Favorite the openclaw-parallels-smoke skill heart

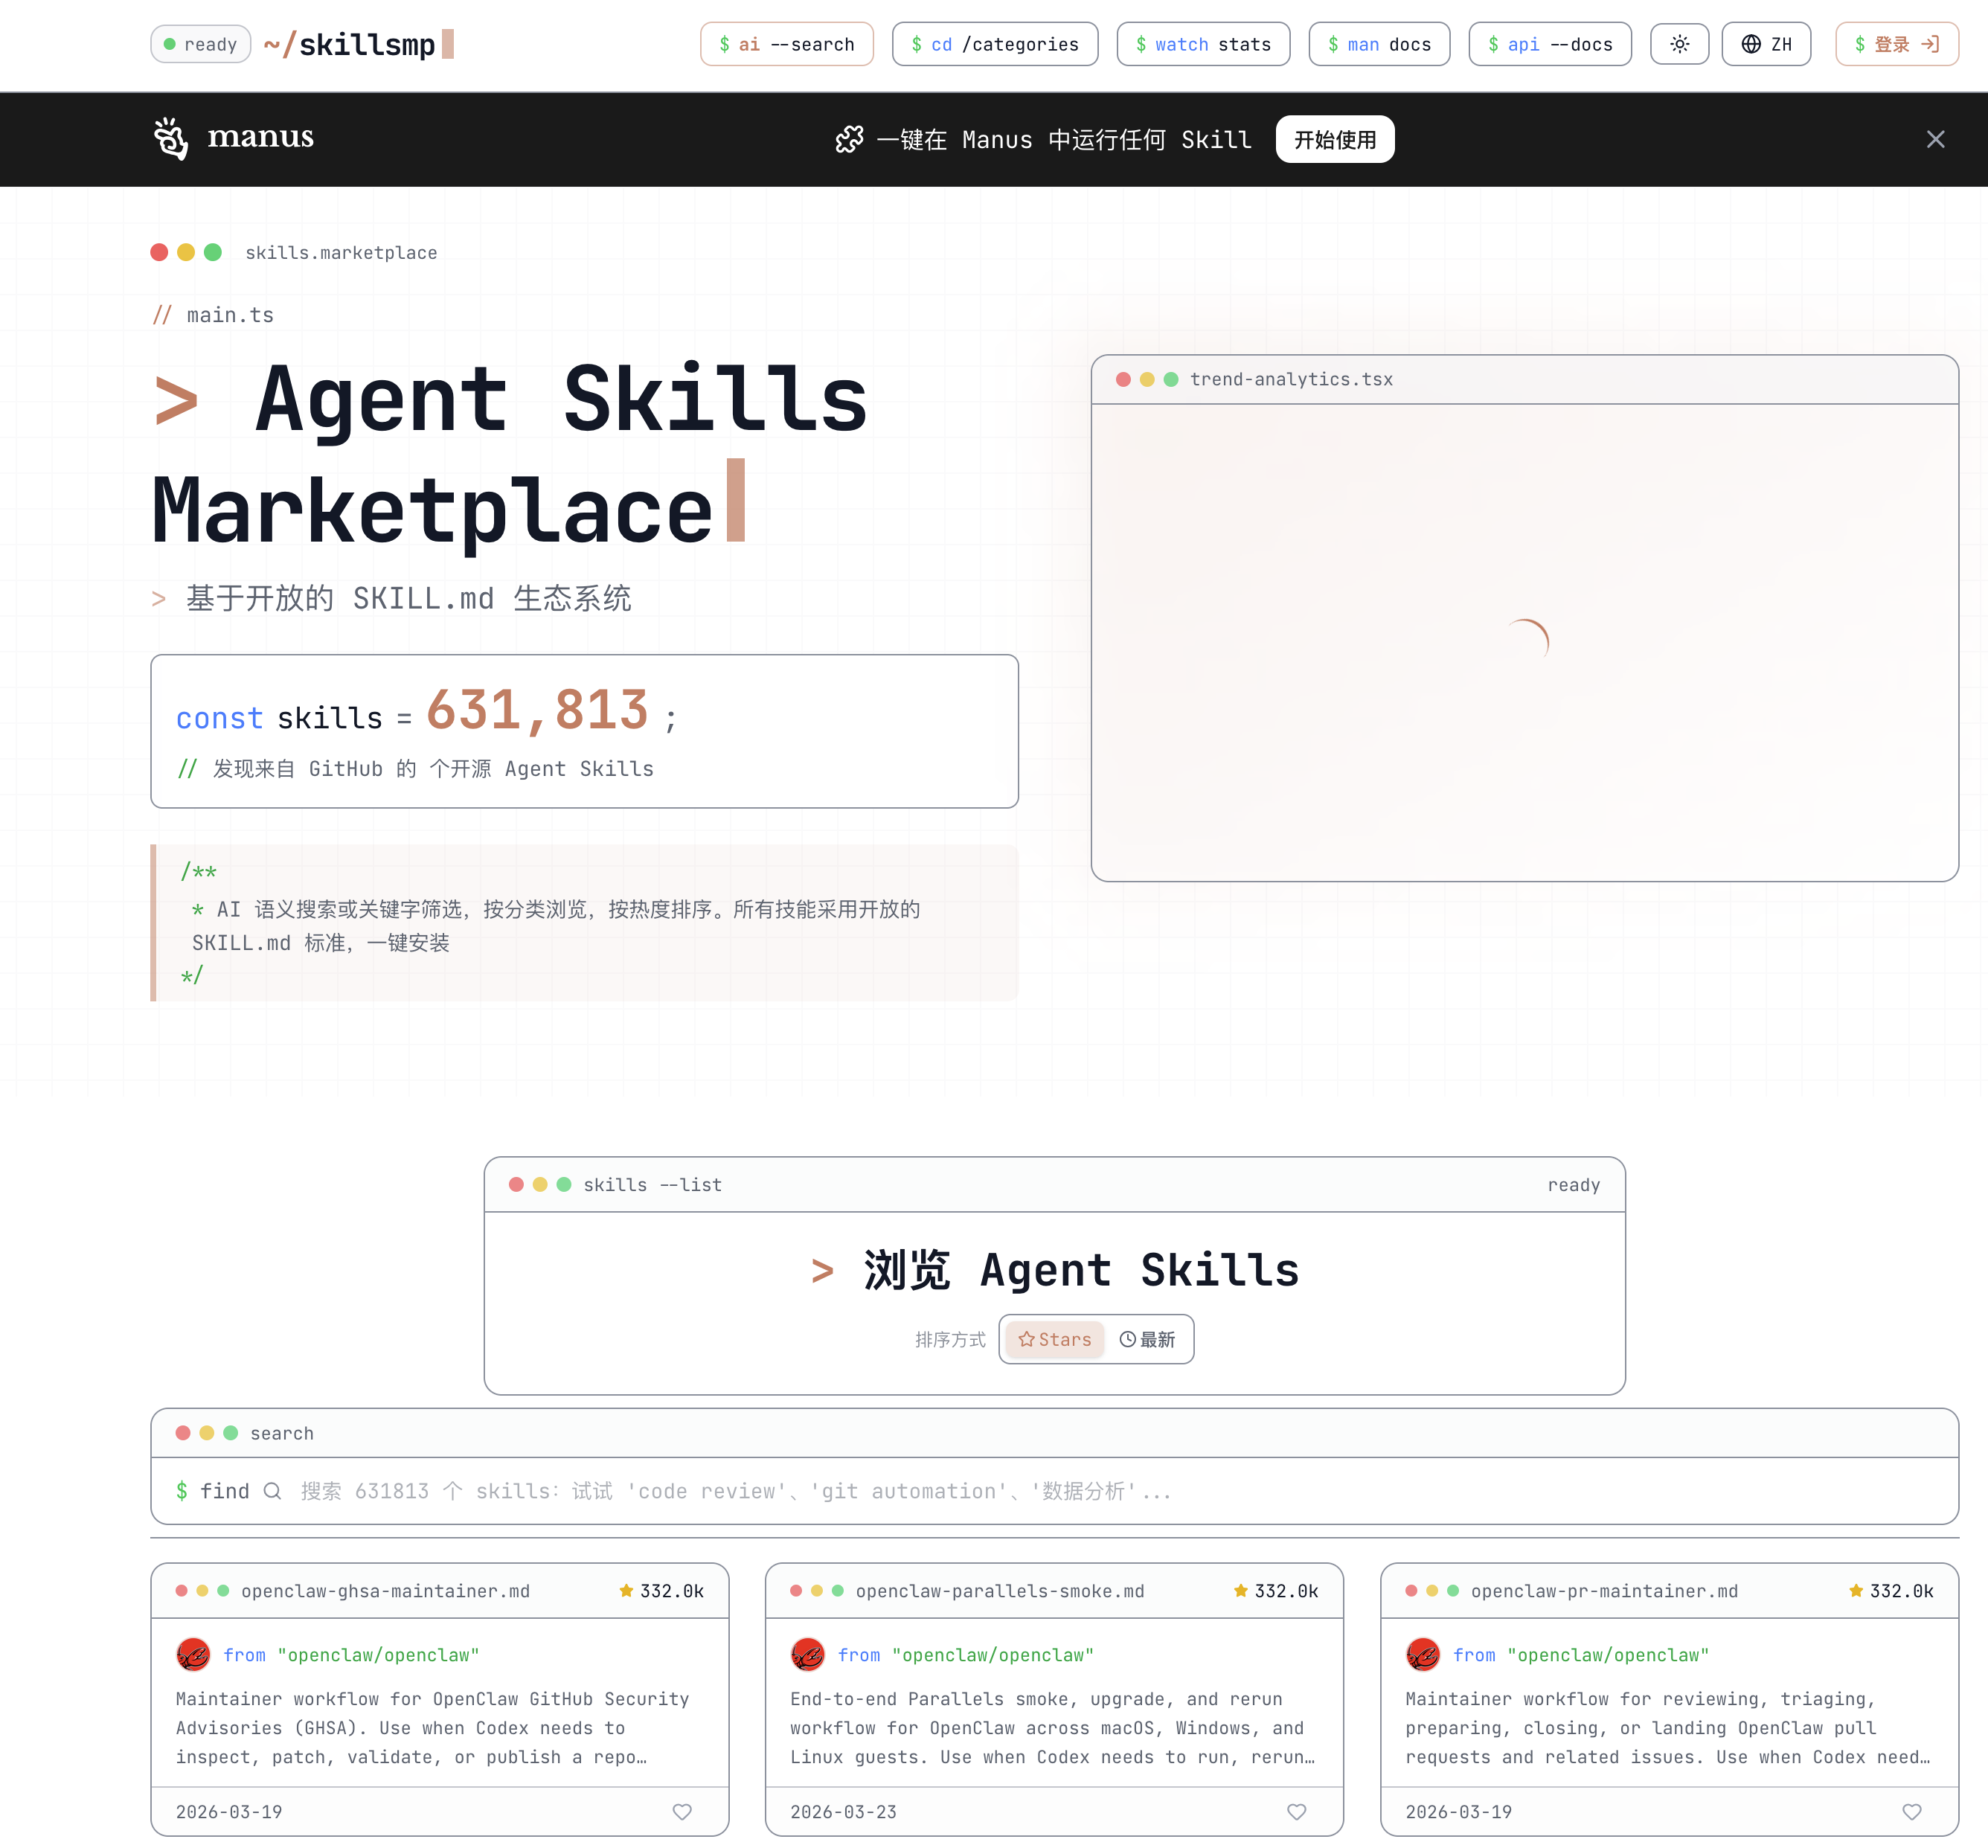click(x=1296, y=1812)
